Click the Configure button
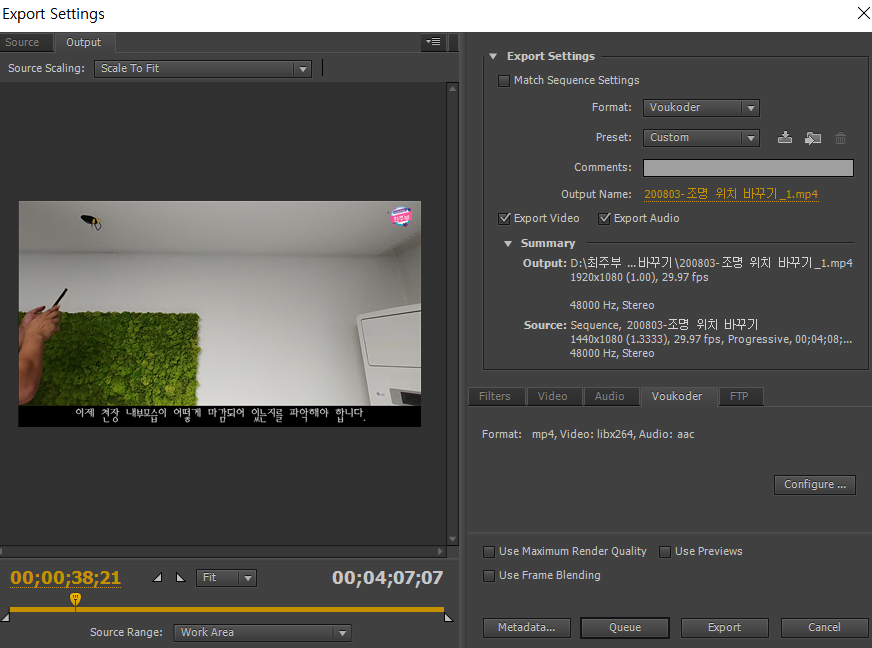 pos(814,485)
